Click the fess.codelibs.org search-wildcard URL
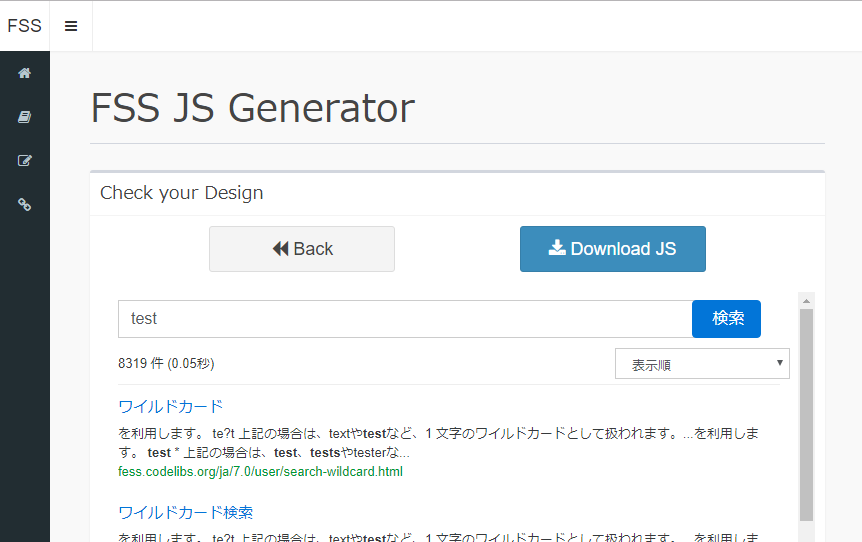This screenshot has width=862, height=542. [x=260, y=471]
